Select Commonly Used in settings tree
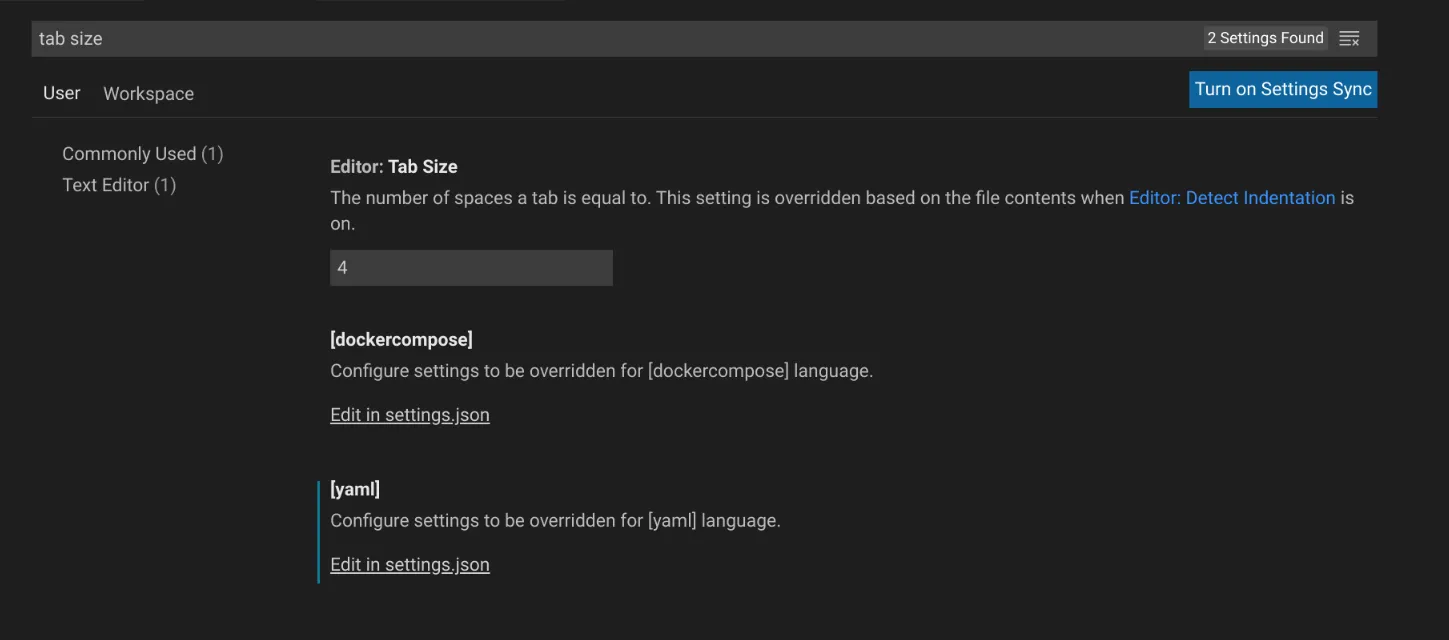Image resolution: width=1449 pixels, height=640 pixels. (142, 154)
